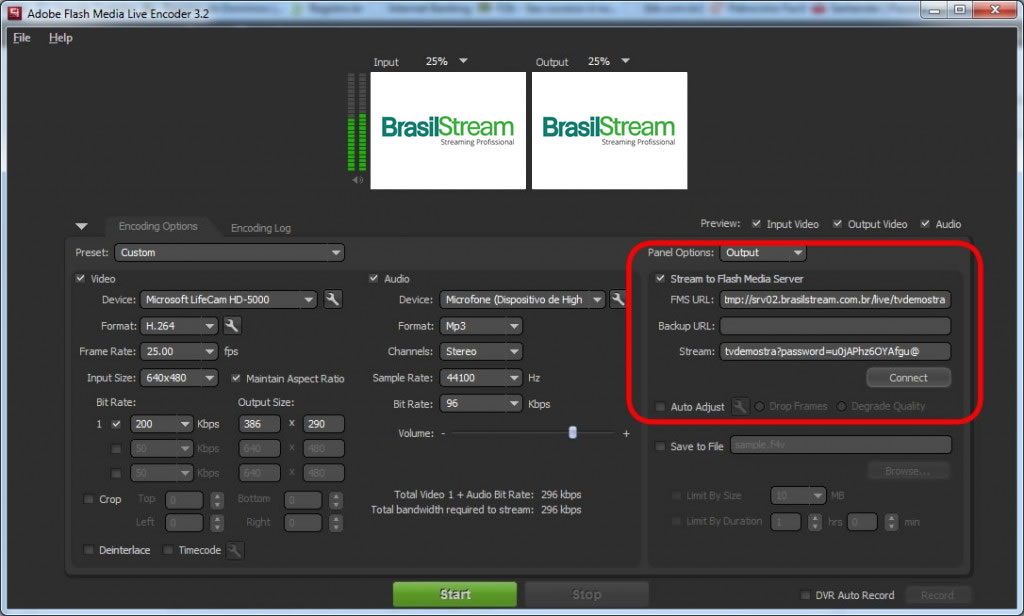
Task: Open the Preset dropdown
Action: click(229, 253)
